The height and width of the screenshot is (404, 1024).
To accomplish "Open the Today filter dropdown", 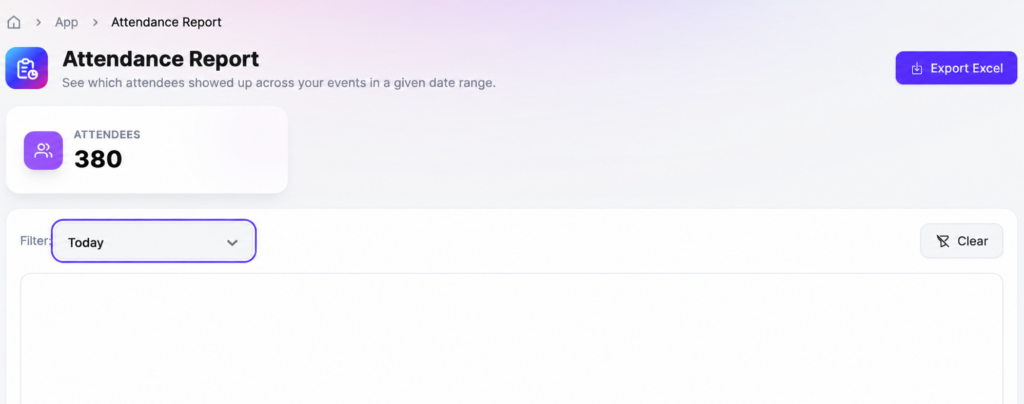I will click(153, 241).
